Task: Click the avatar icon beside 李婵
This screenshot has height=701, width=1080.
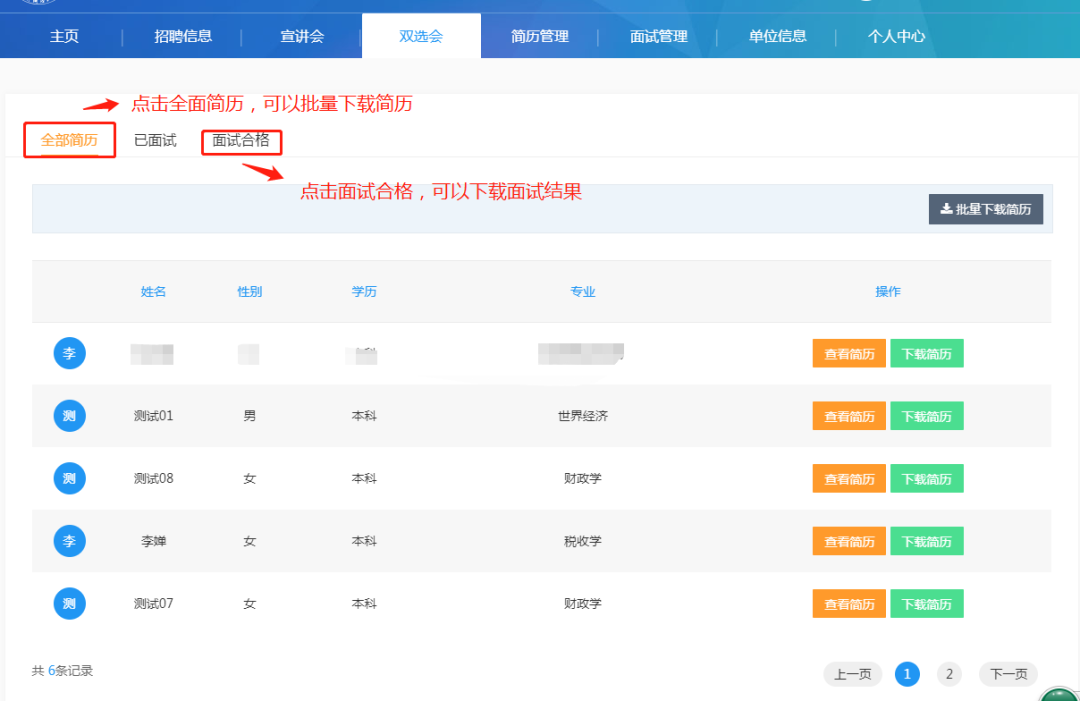Action: click(69, 541)
